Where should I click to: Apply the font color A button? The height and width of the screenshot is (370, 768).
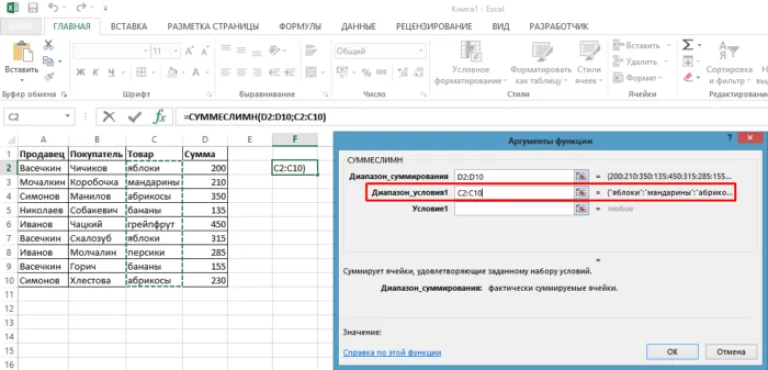click(195, 73)
